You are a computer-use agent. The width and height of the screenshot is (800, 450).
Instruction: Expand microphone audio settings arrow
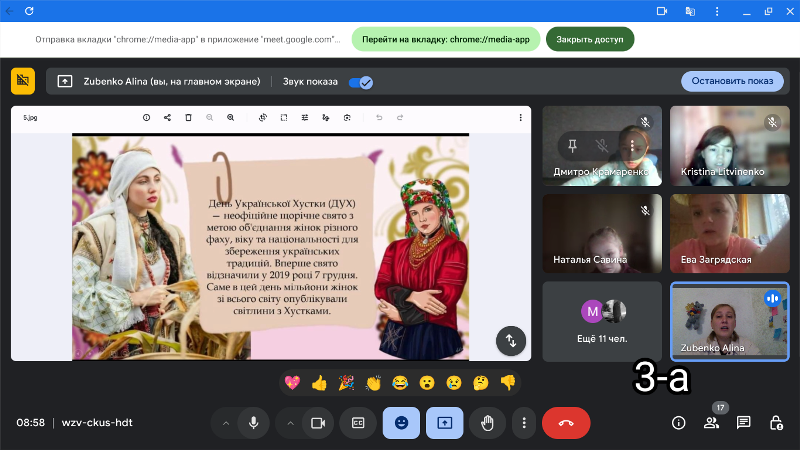[x=226, y=423]
